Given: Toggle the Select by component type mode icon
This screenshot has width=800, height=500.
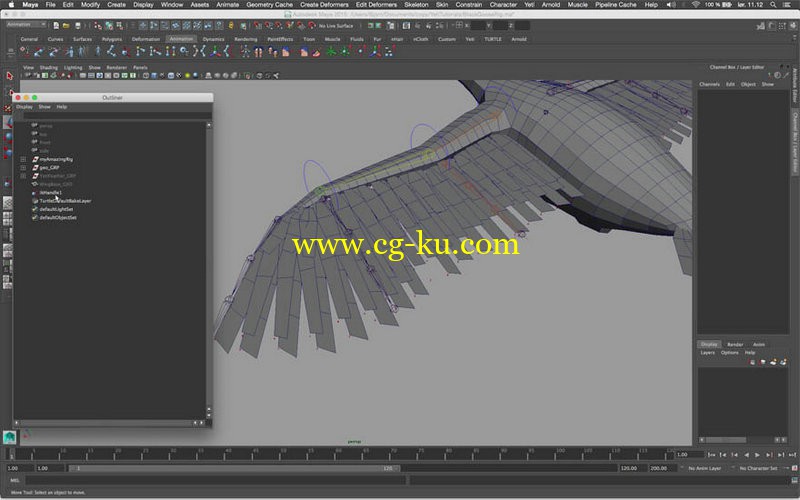Looking at the screenshot, I should (x=119, y=25).
